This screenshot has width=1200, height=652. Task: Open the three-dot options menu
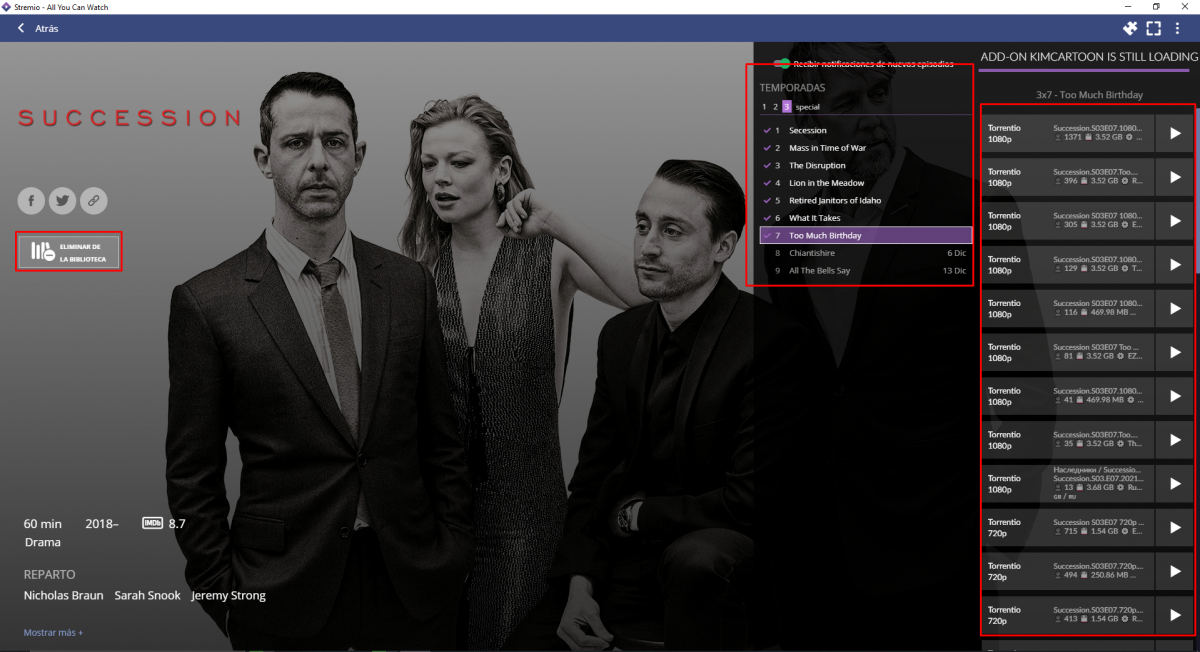coord(1178,28)
